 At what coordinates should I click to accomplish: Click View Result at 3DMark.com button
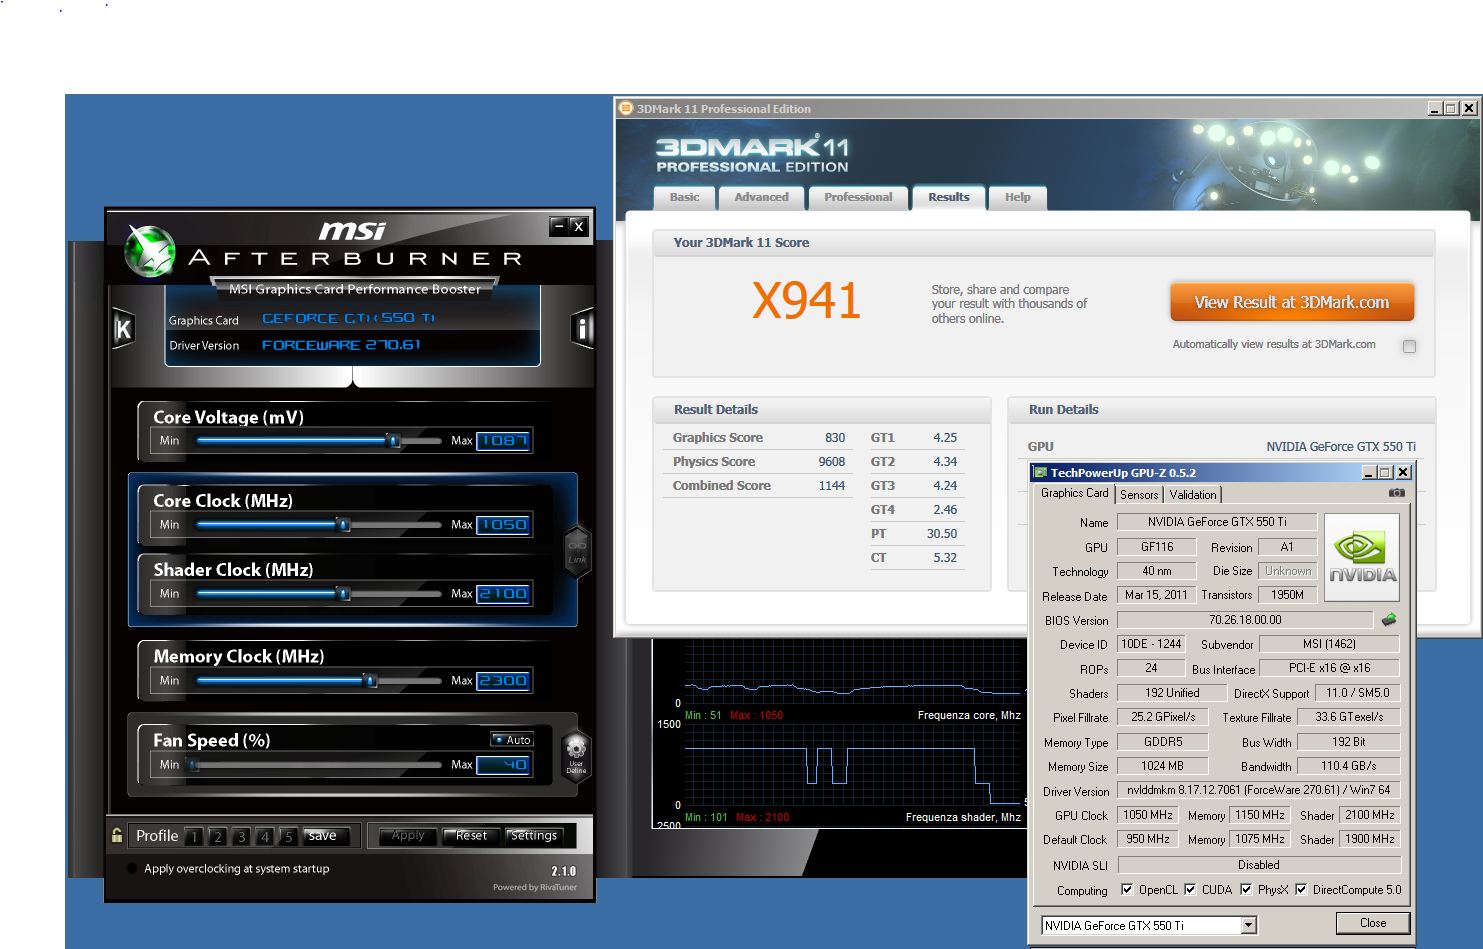[x=1292, y=302]
